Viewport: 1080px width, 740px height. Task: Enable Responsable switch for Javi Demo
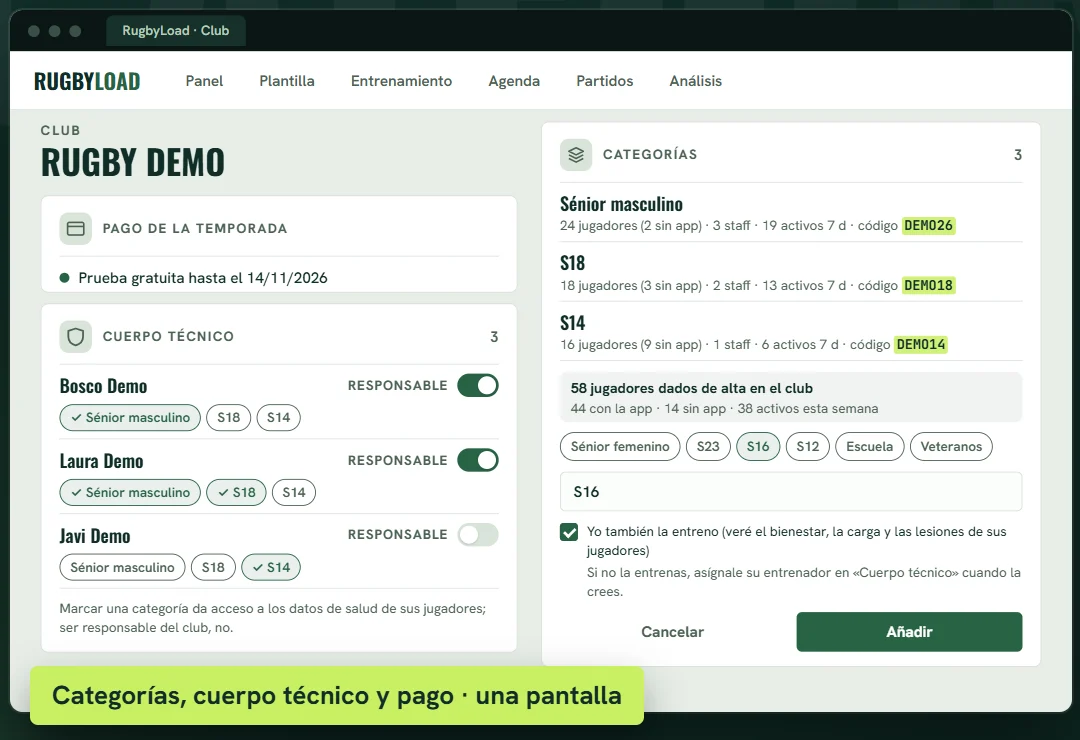coord(478,535)
